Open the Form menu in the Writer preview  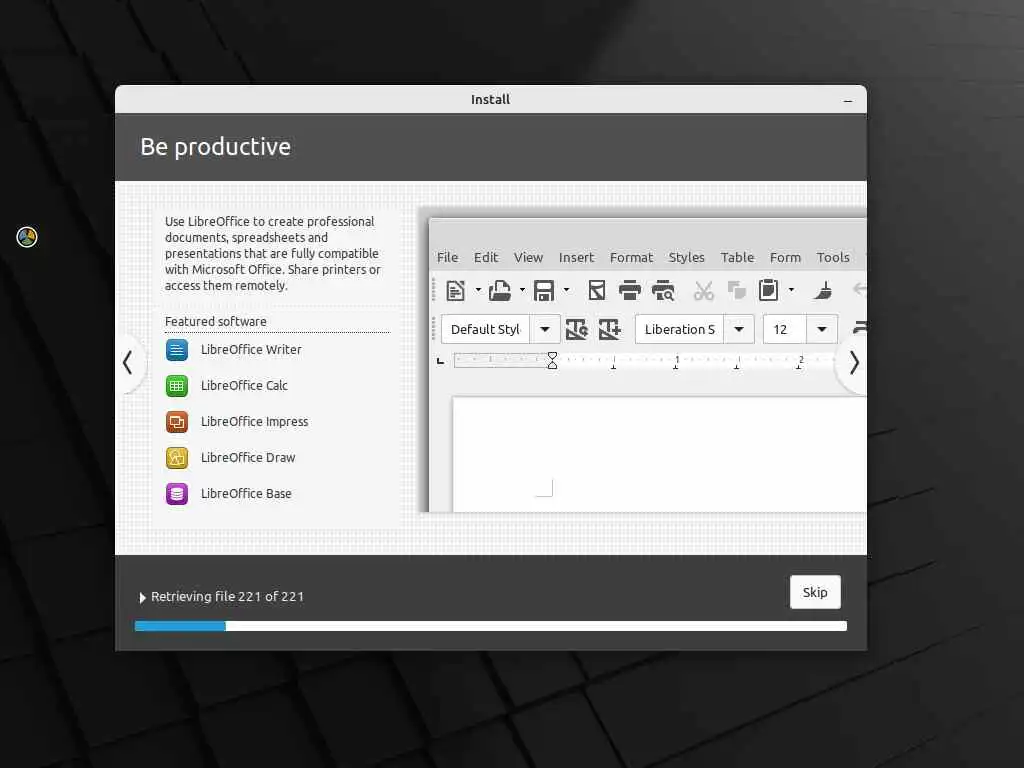pos(785,257)
